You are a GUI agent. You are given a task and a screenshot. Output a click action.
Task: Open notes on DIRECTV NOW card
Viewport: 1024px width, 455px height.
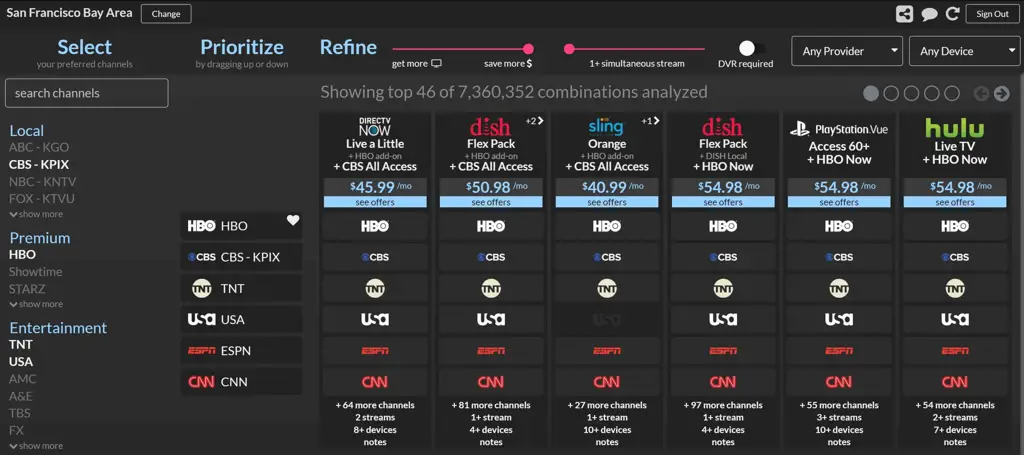click(x=375, y=442)
